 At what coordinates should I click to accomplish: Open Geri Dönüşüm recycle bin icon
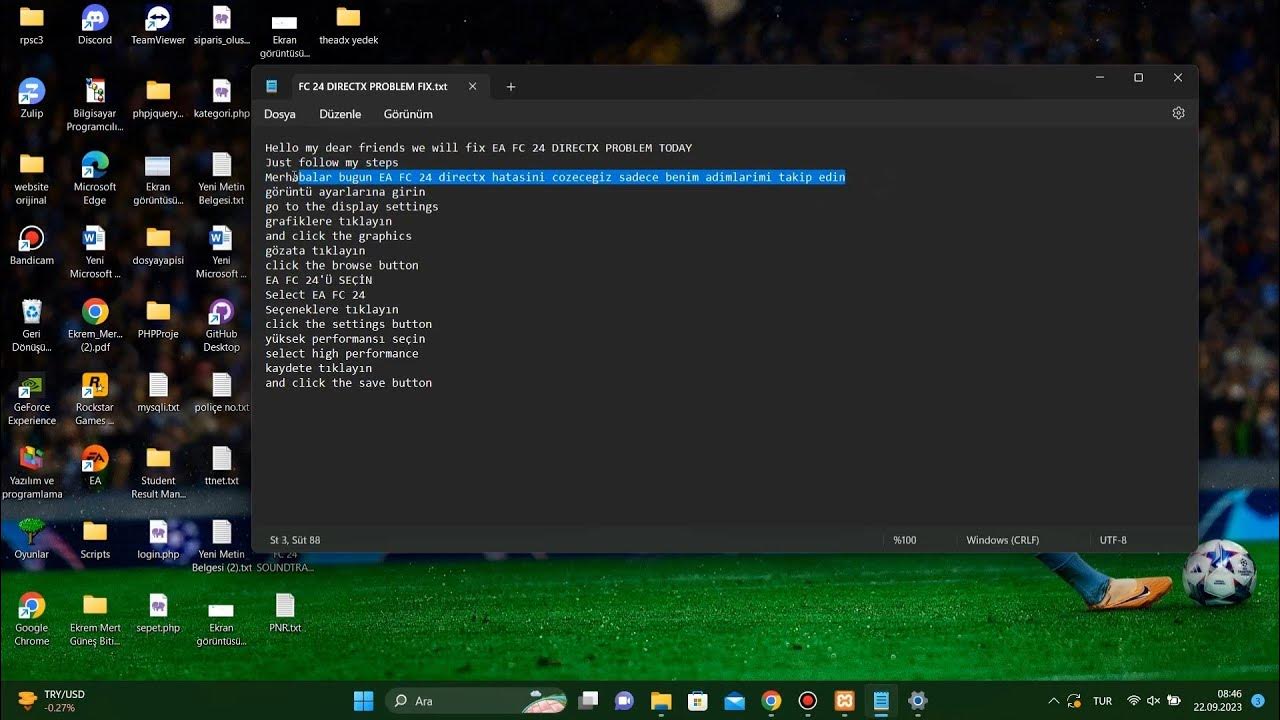click(31, 325)
